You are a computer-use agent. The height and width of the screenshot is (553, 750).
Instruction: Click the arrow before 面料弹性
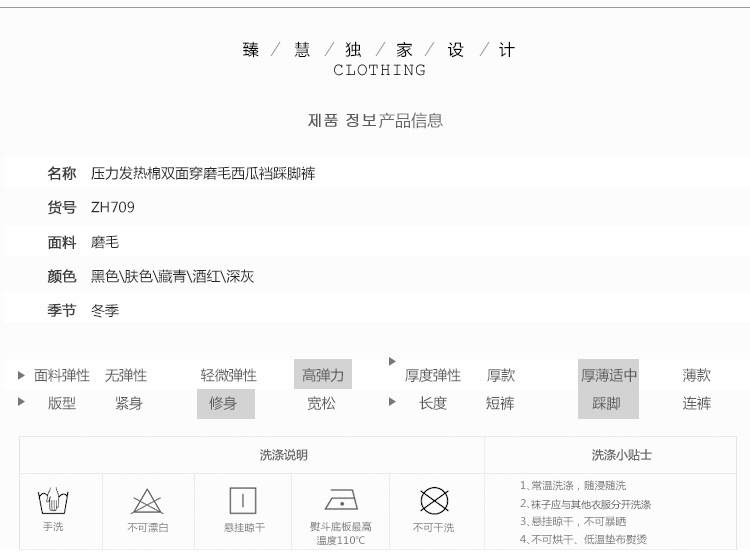pos(21,375)
